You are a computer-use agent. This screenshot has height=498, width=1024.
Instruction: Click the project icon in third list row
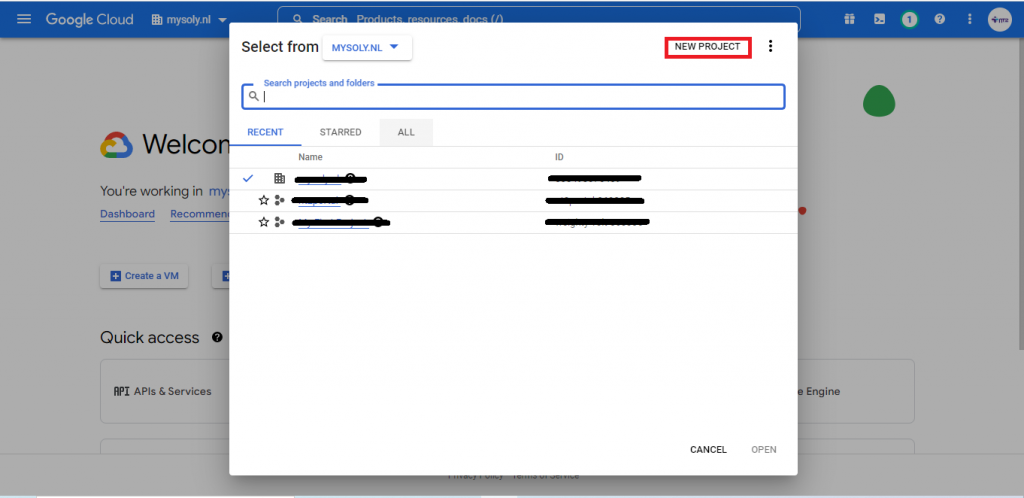(x=280, y=222)
